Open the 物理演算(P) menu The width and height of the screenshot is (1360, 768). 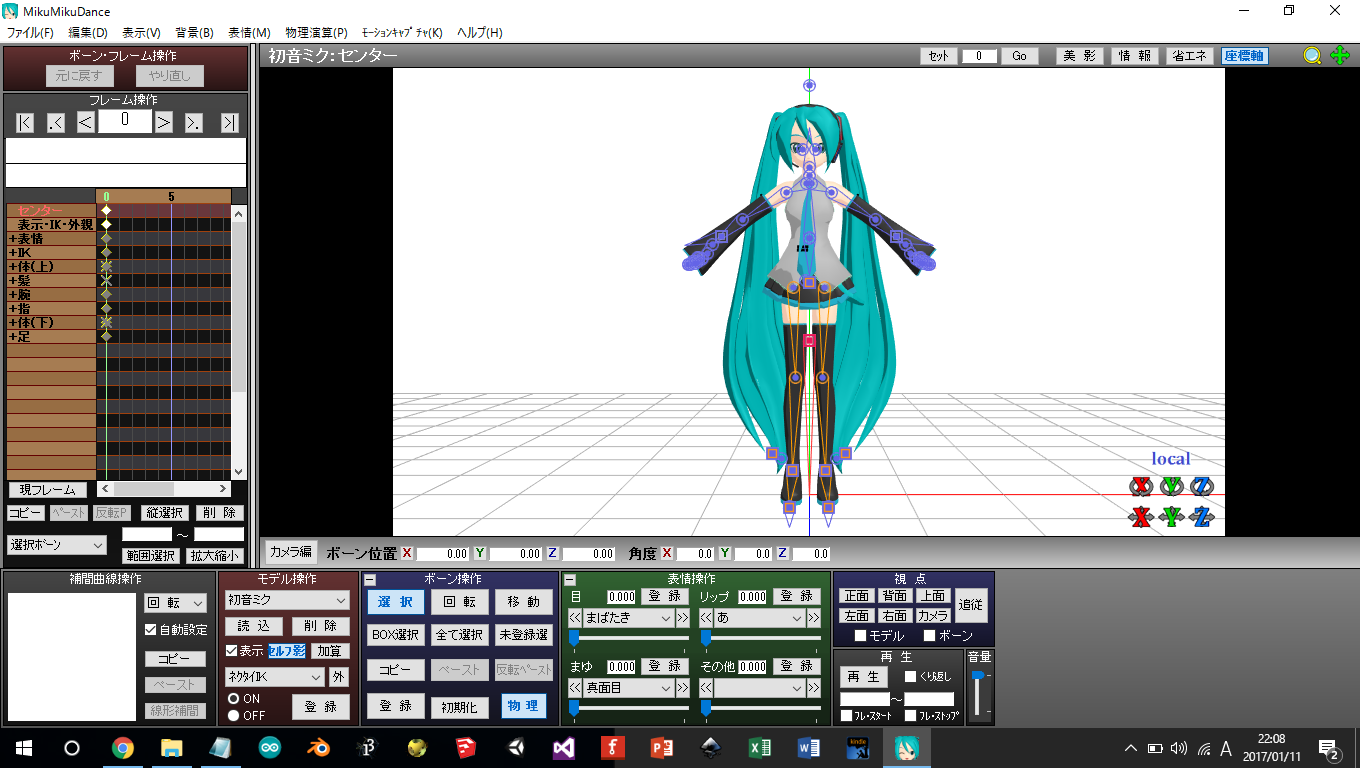pos(316,33)
